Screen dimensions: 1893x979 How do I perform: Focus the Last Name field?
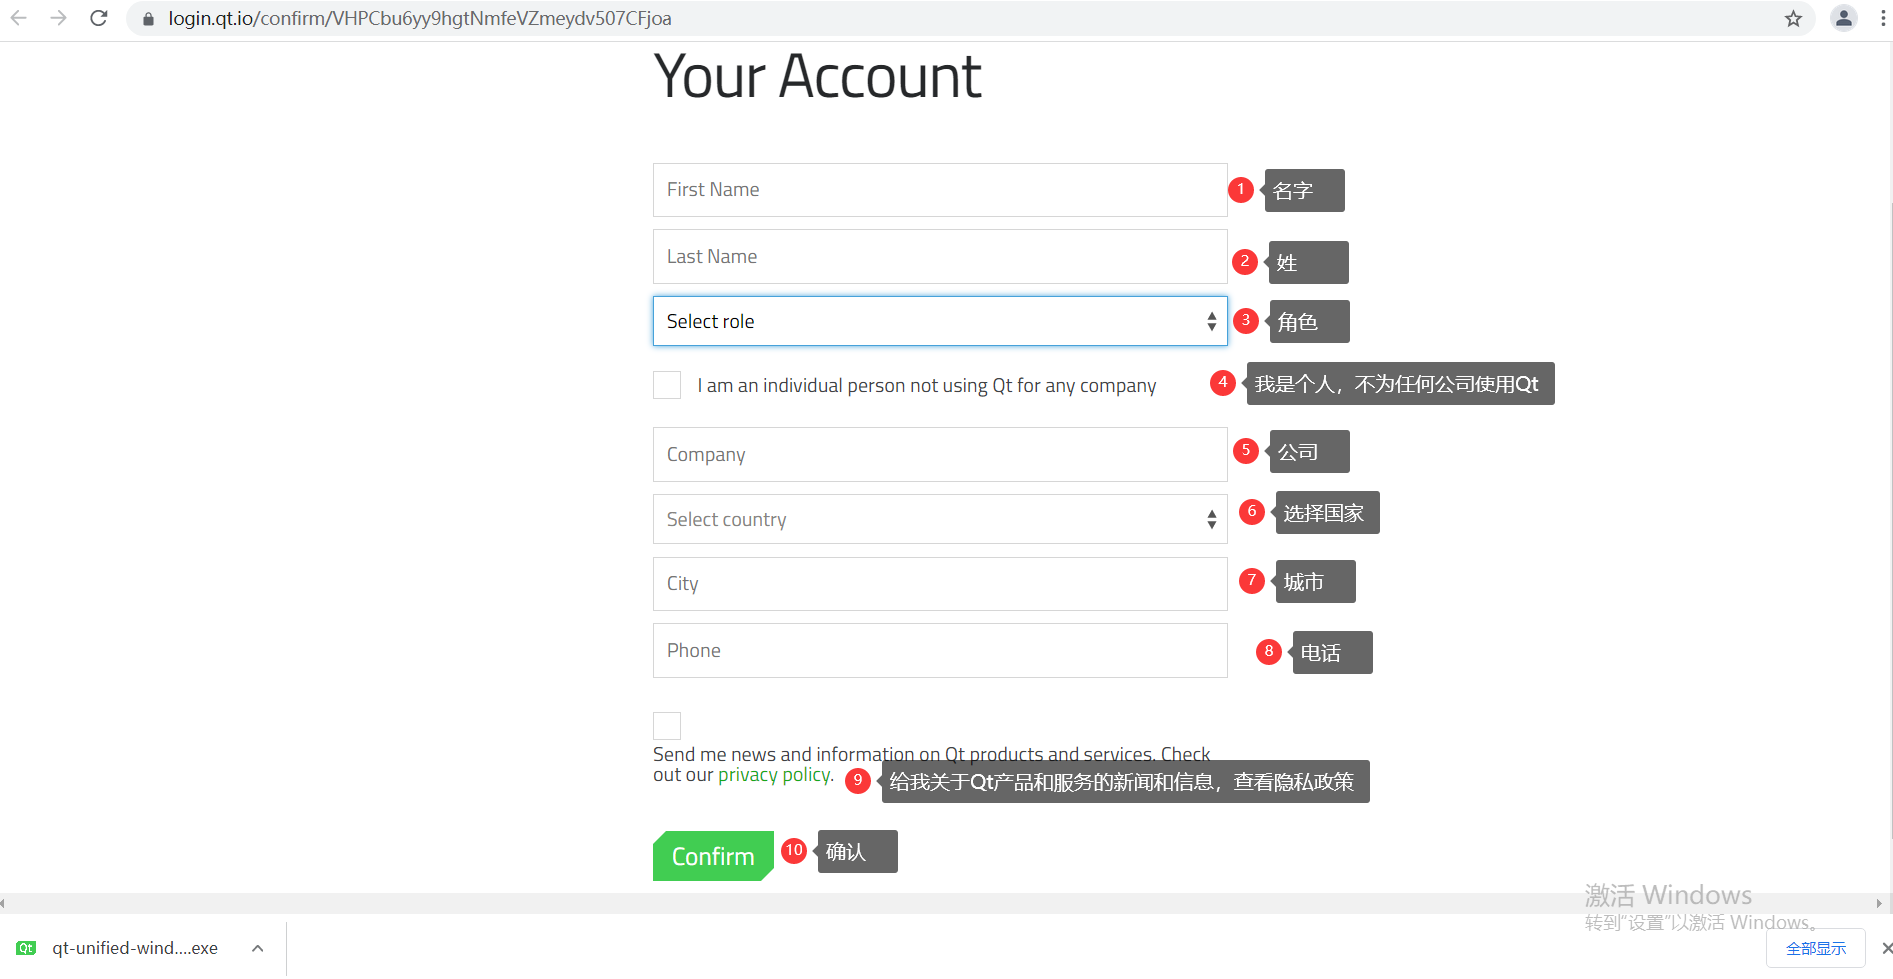(940, 257)
